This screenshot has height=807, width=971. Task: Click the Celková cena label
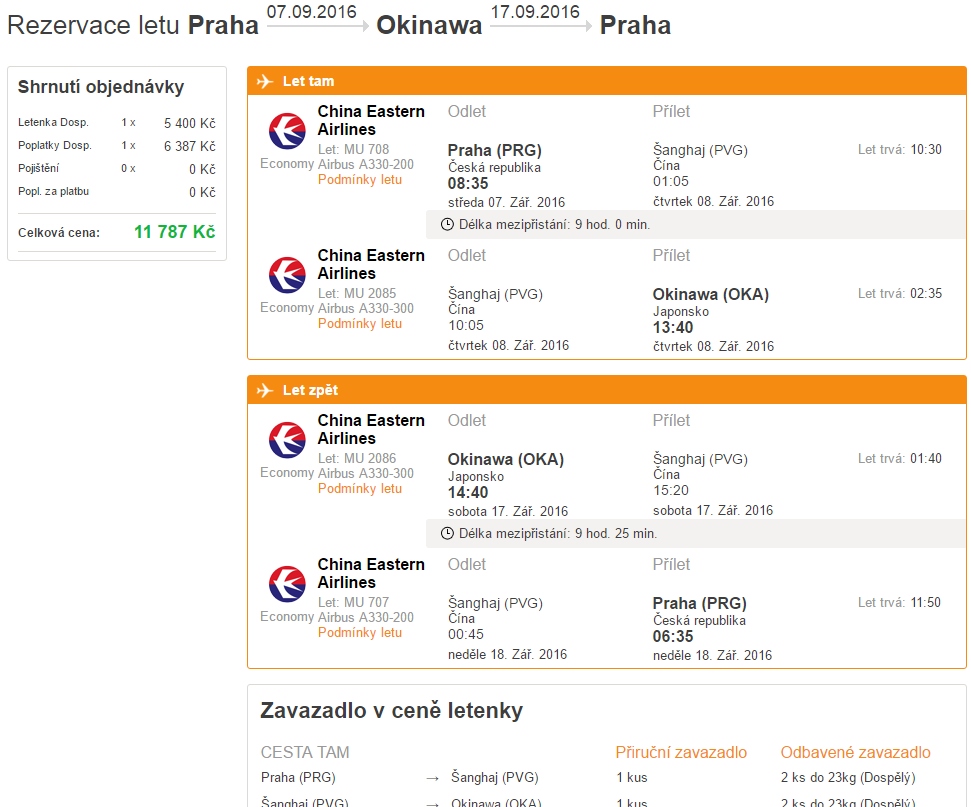[x=59, y=233]
